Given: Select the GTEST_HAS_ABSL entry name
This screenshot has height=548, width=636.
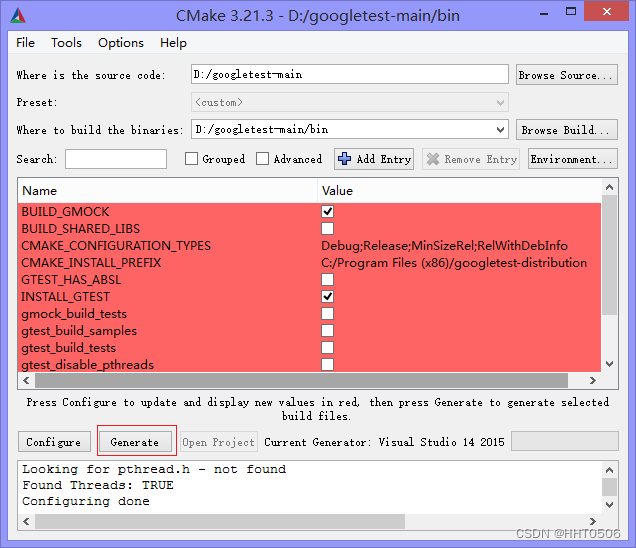Looking at the screenshot, I should click(x=71, y=280).
